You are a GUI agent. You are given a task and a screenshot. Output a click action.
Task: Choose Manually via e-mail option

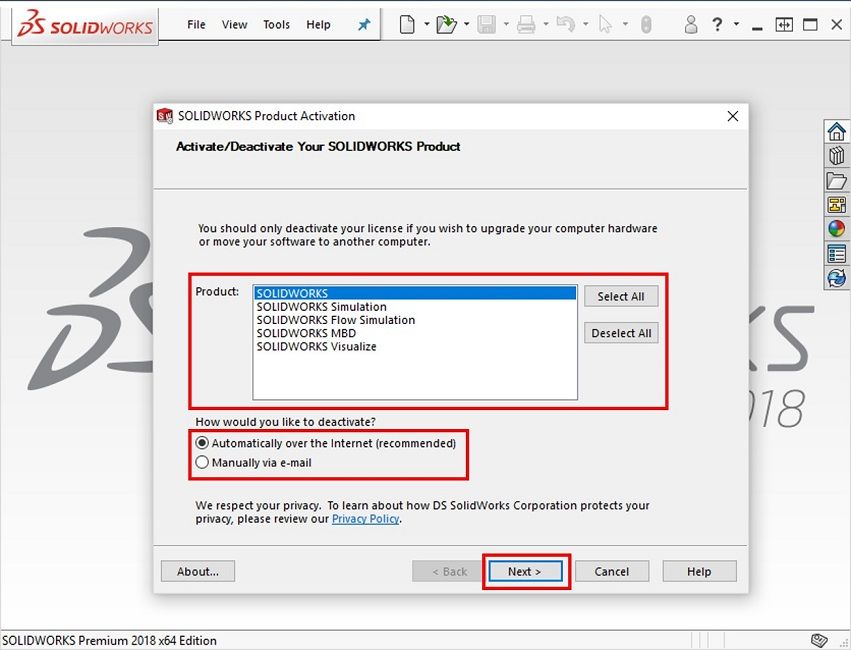click(x=203, y=463)
